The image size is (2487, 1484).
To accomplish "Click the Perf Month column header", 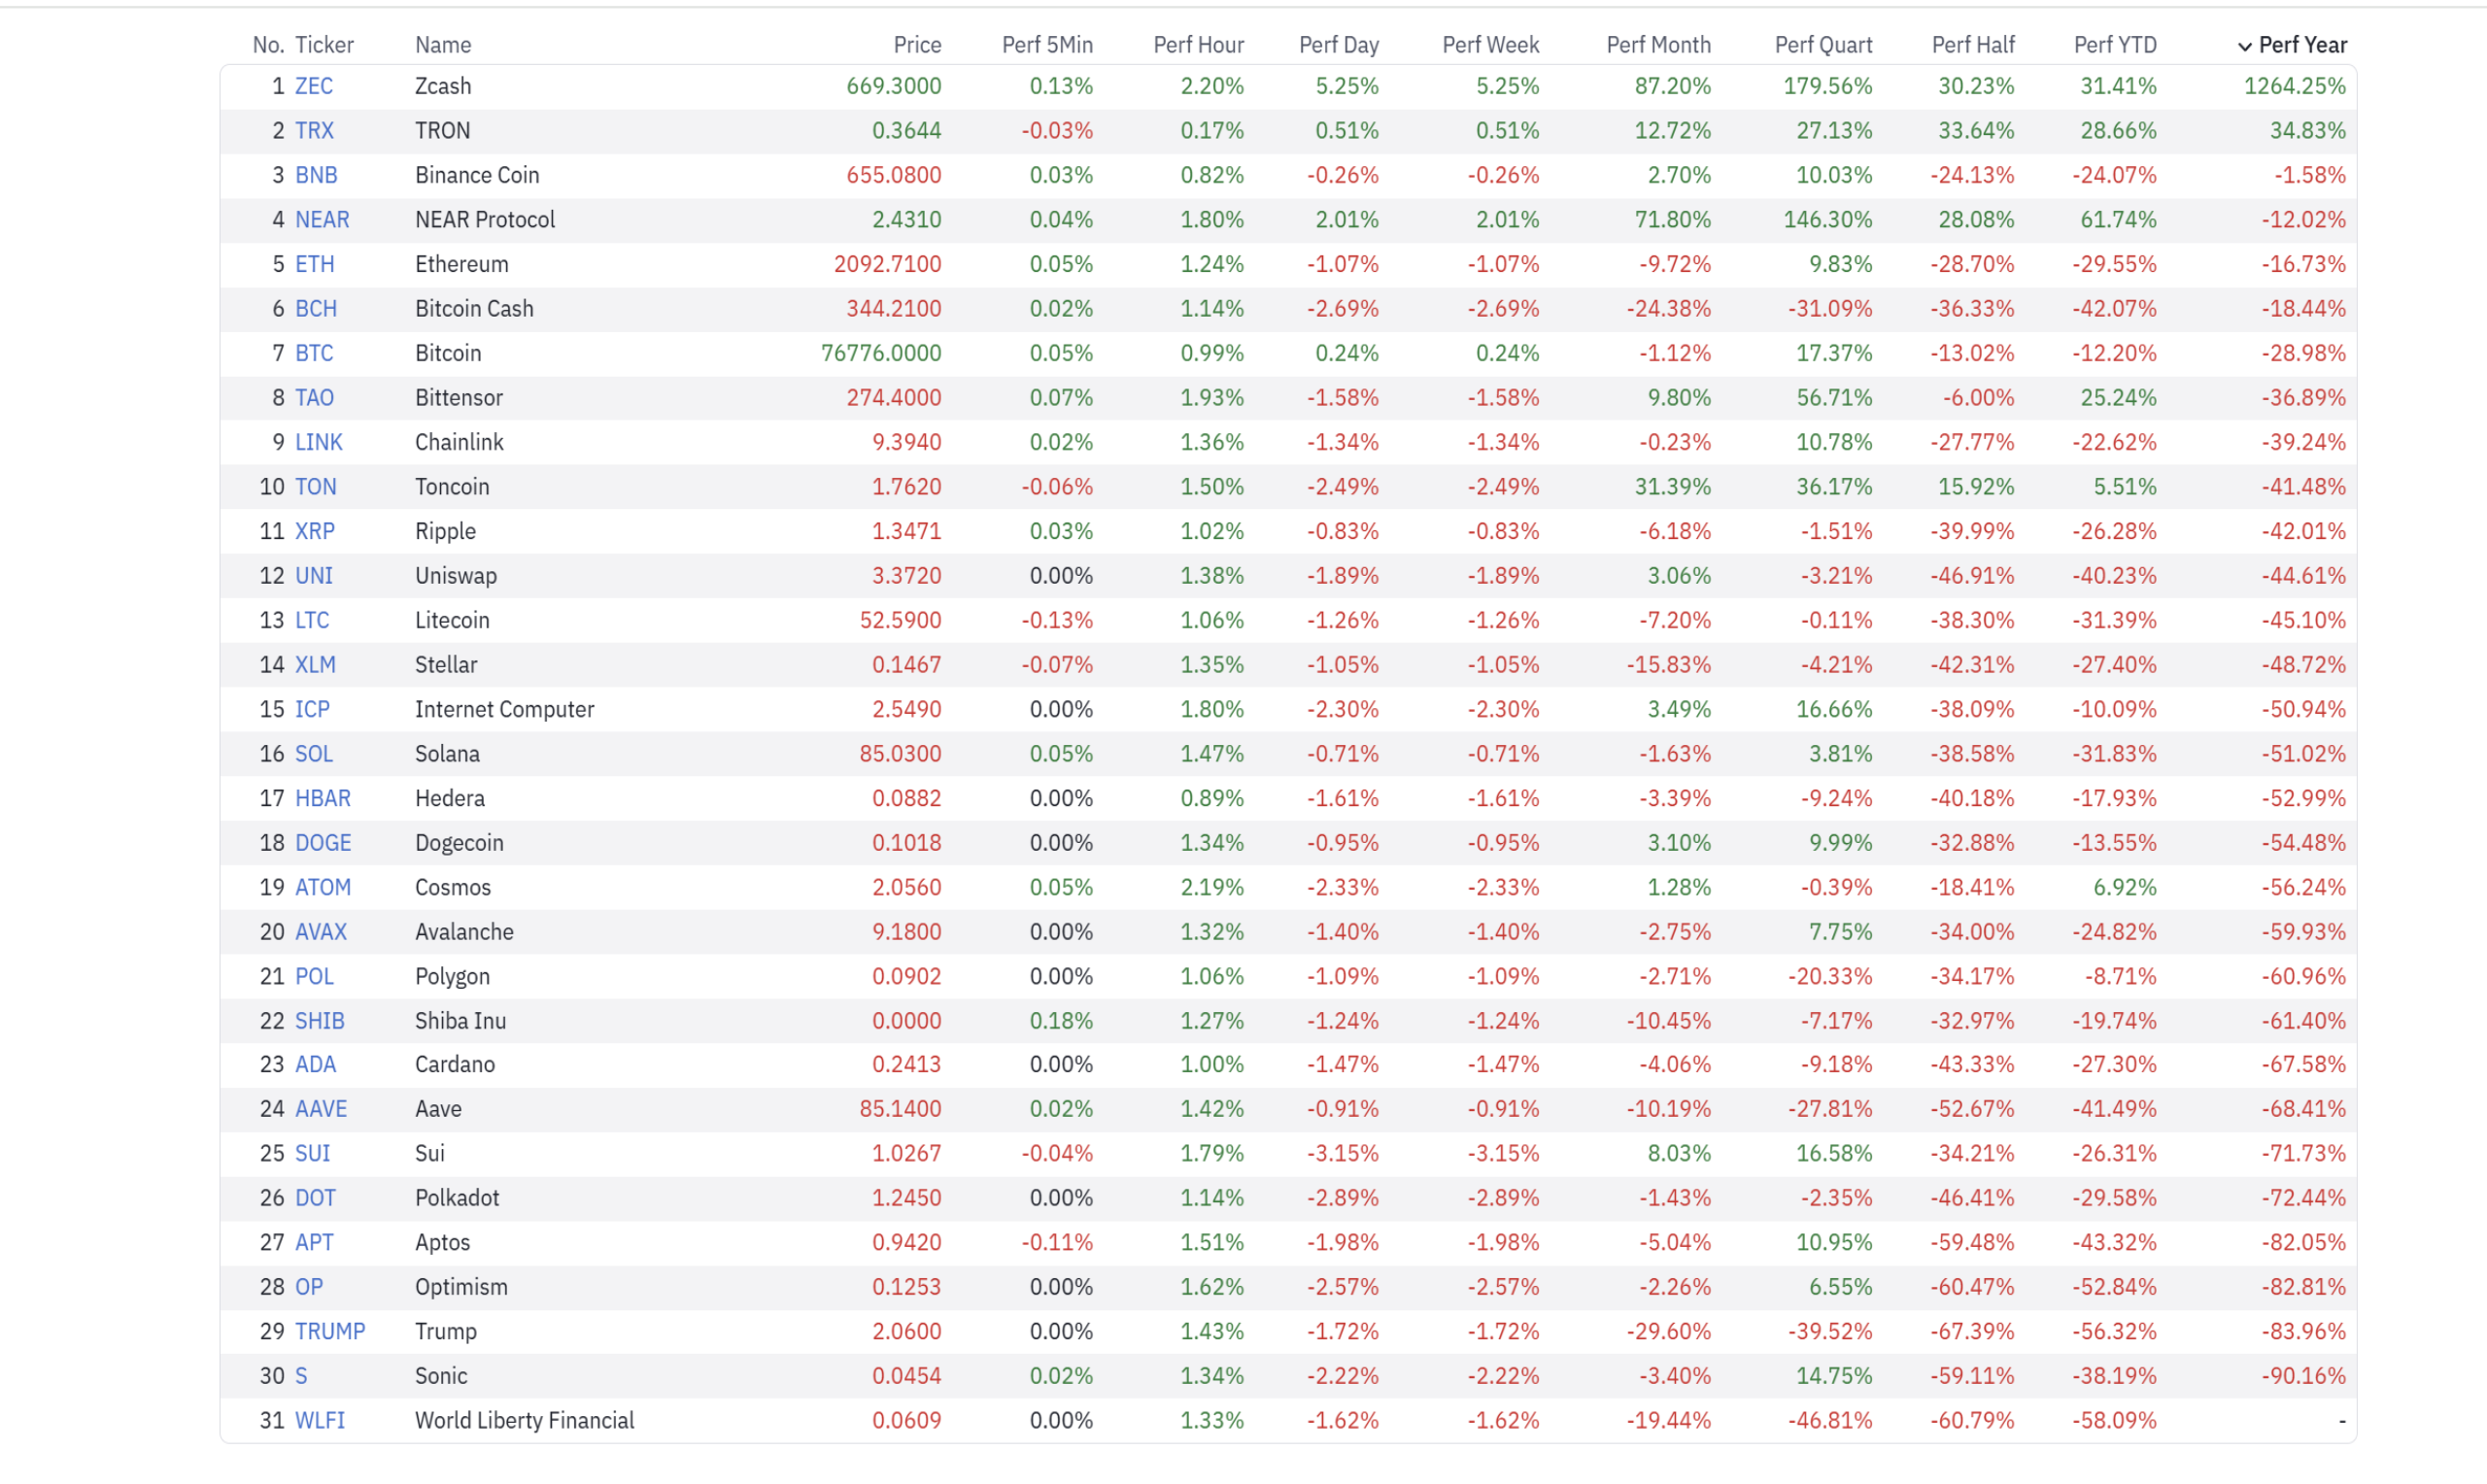I will point(1658,45).
